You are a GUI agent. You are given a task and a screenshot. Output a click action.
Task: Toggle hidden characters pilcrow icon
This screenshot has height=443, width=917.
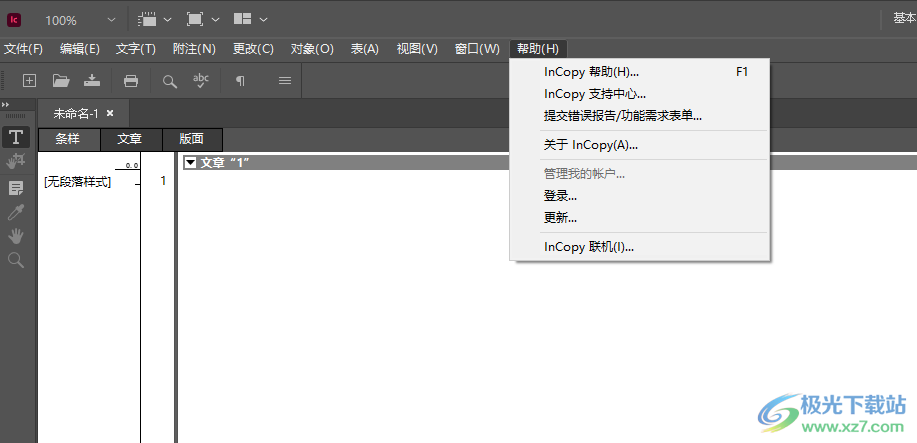[x=240, y=81]
